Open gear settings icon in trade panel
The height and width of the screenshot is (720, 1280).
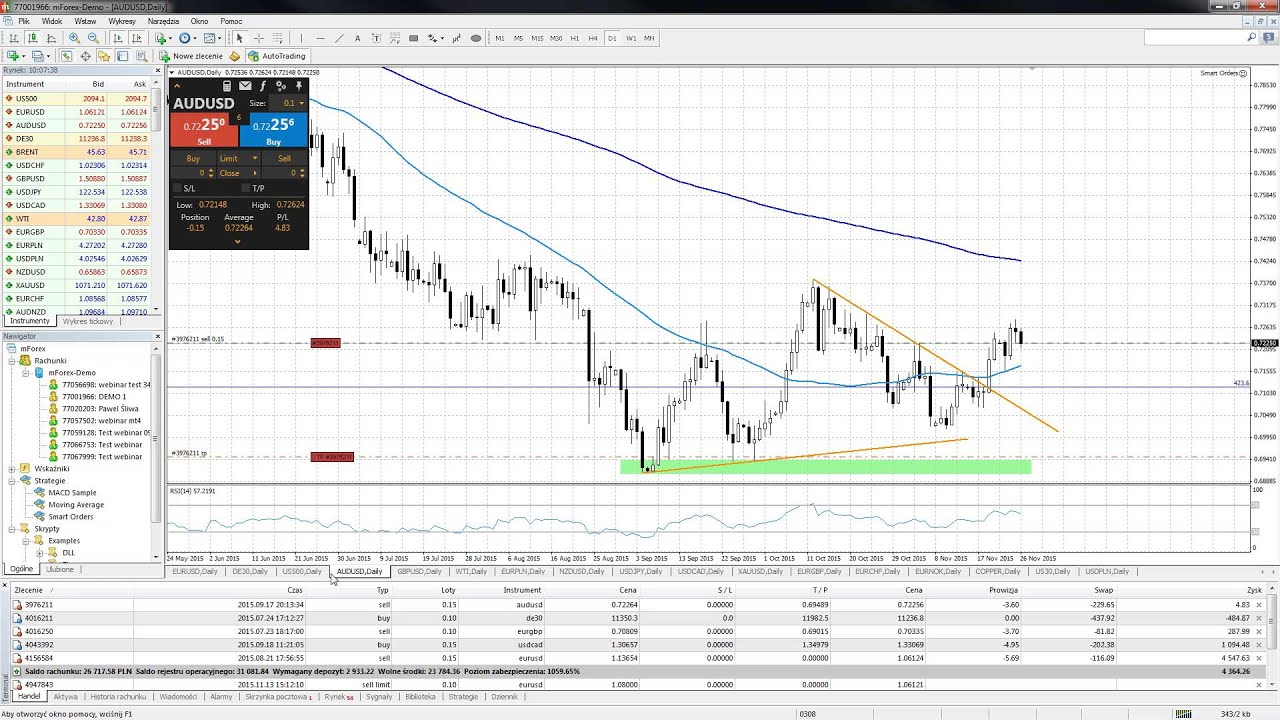coord(281,87)
